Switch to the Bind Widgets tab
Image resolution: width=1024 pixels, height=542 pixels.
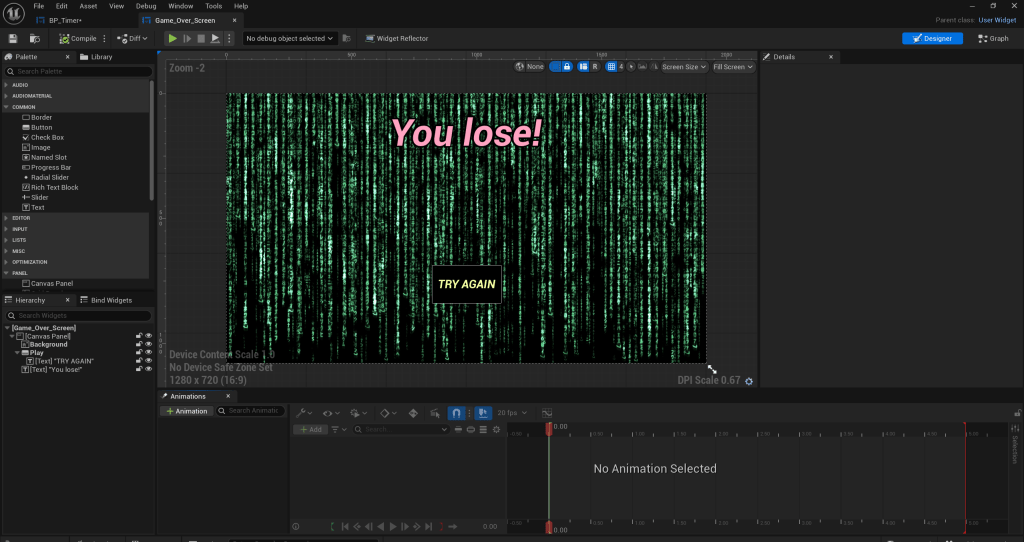110,300
